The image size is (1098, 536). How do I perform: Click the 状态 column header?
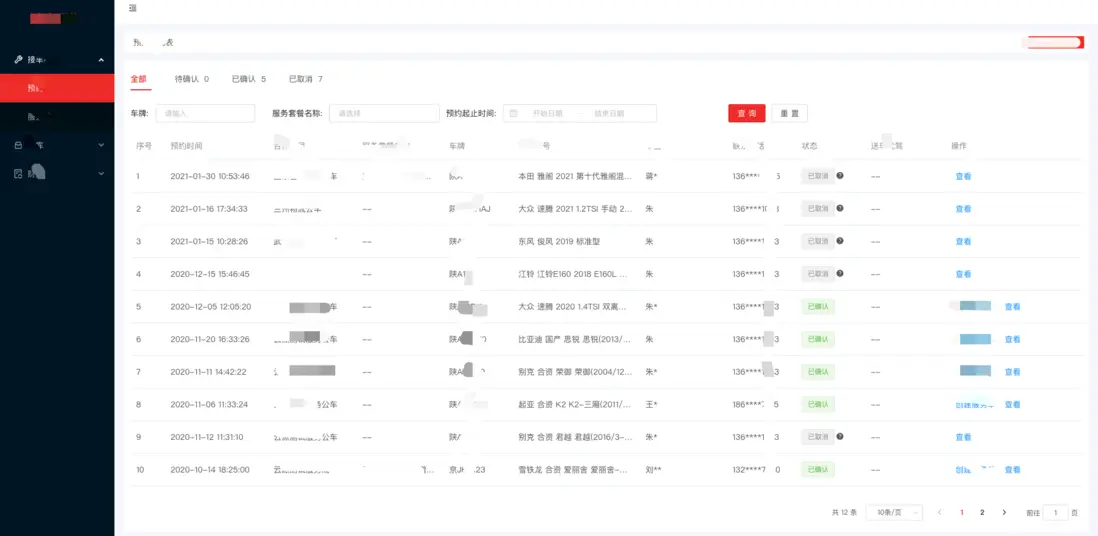[x=809, y=146]
